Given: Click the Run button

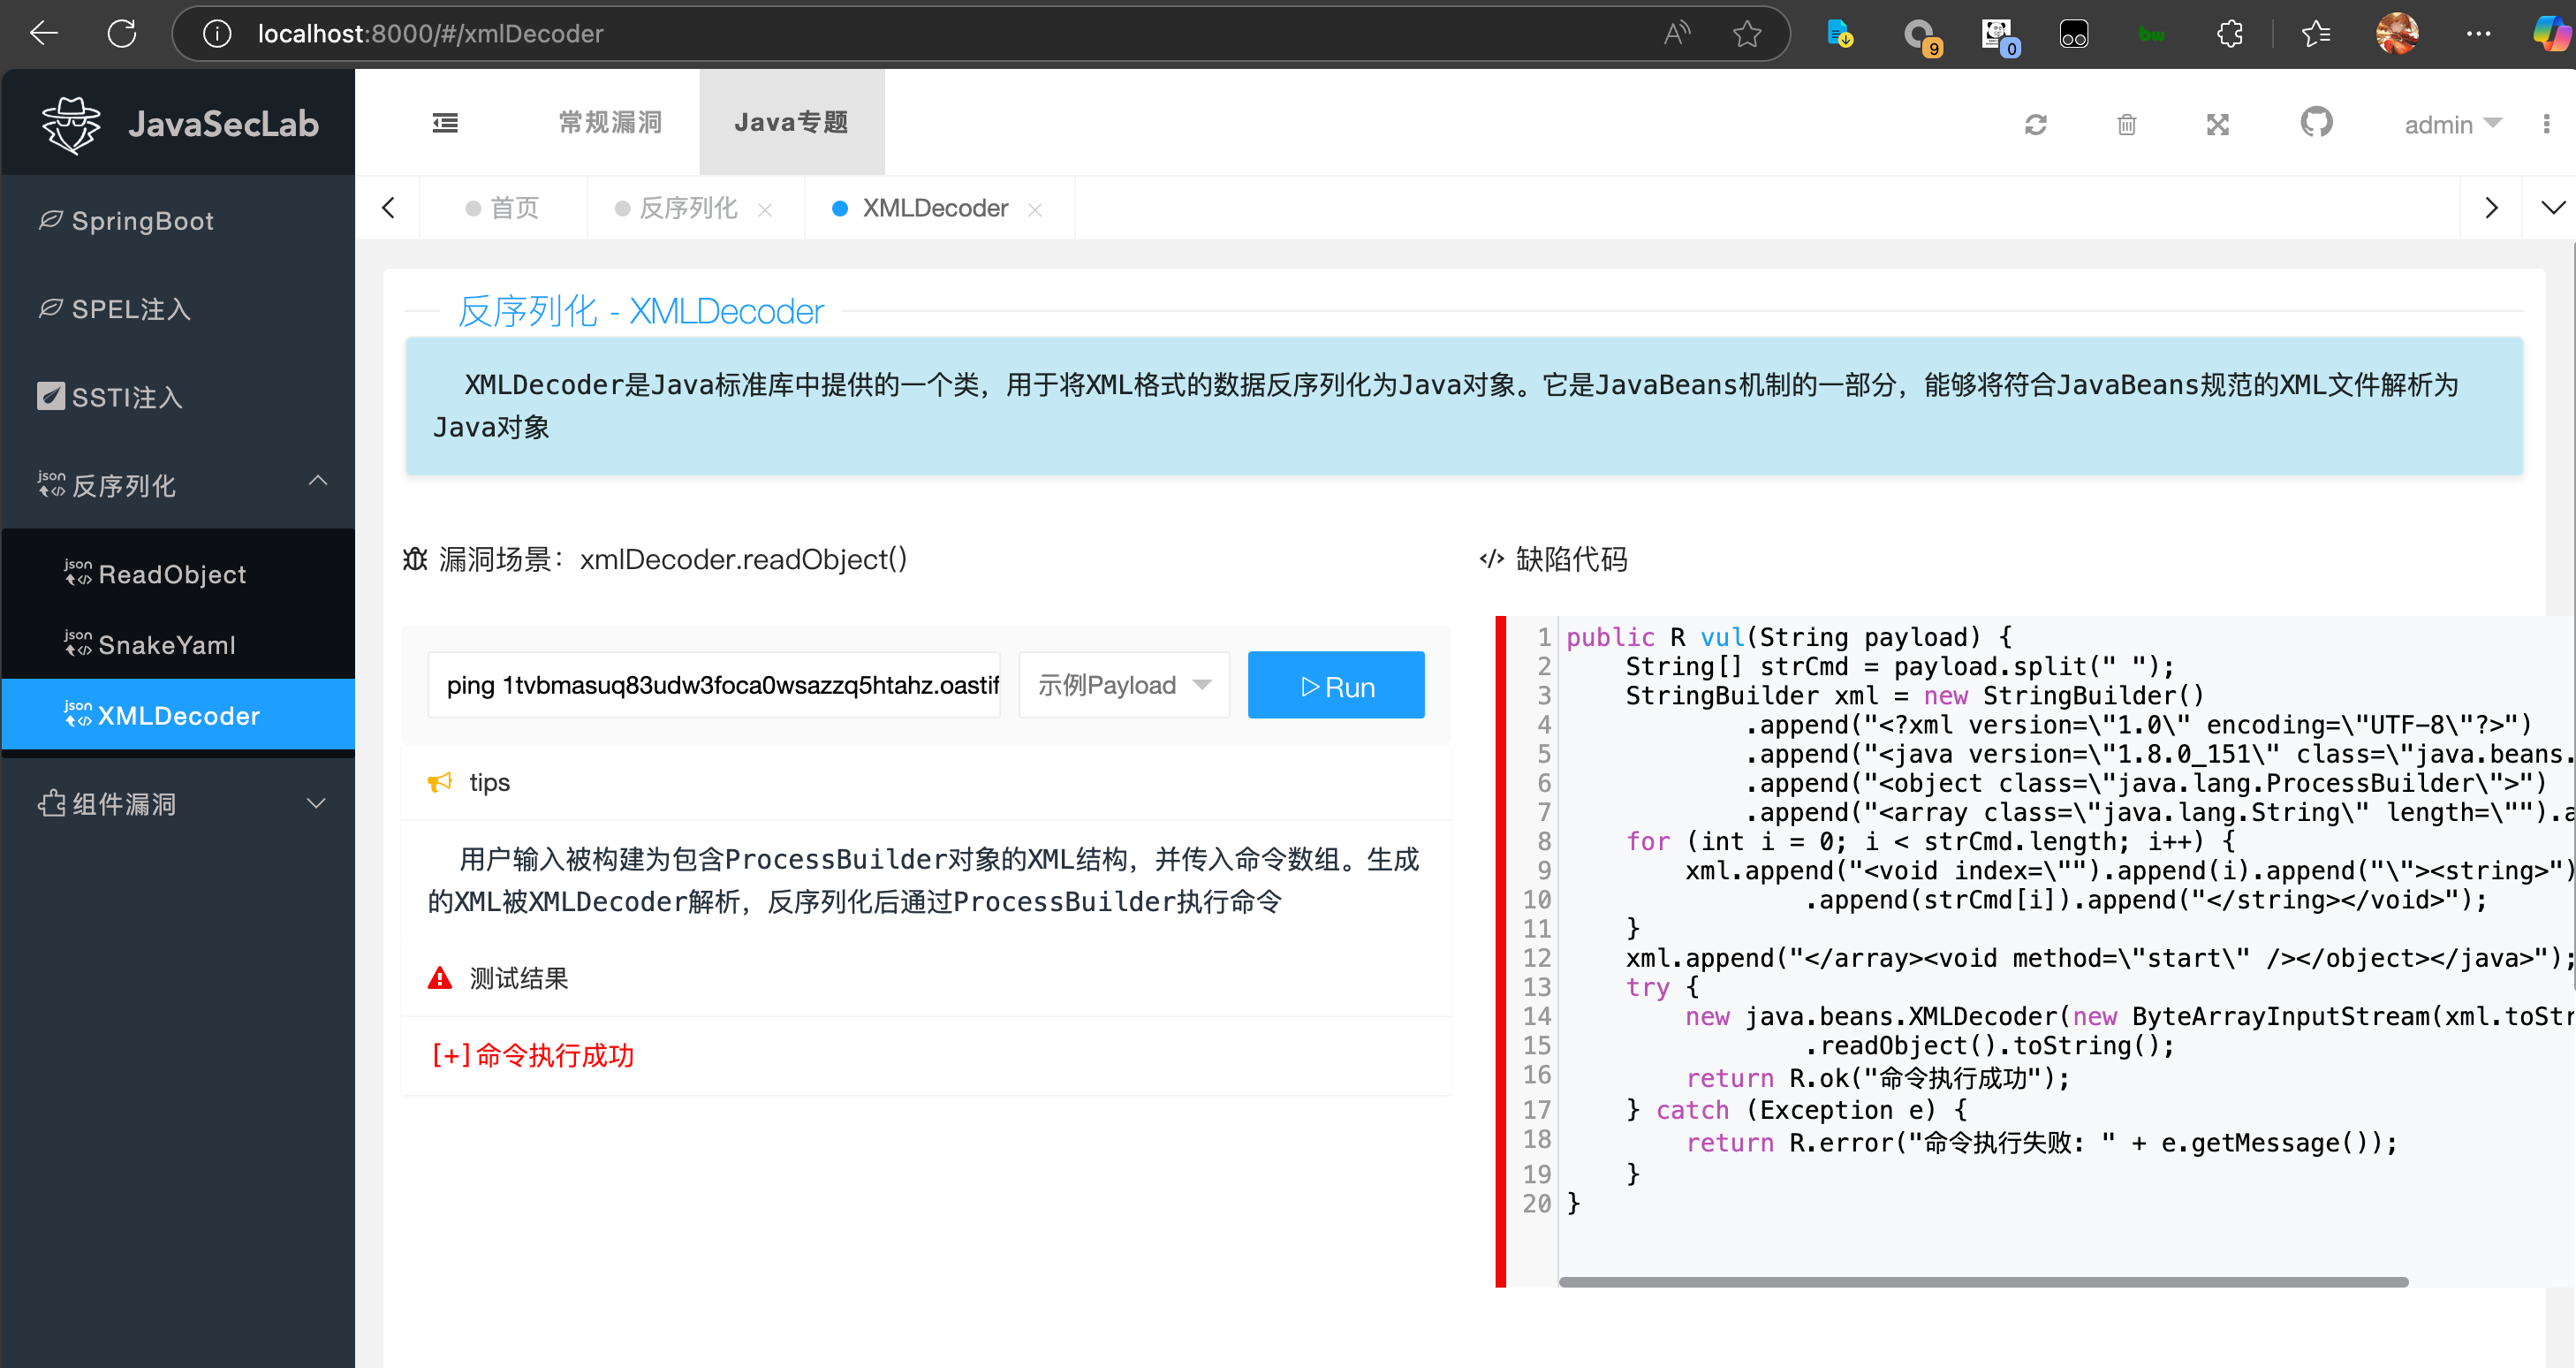Looking at the screenshot, I should [1336, 686].
